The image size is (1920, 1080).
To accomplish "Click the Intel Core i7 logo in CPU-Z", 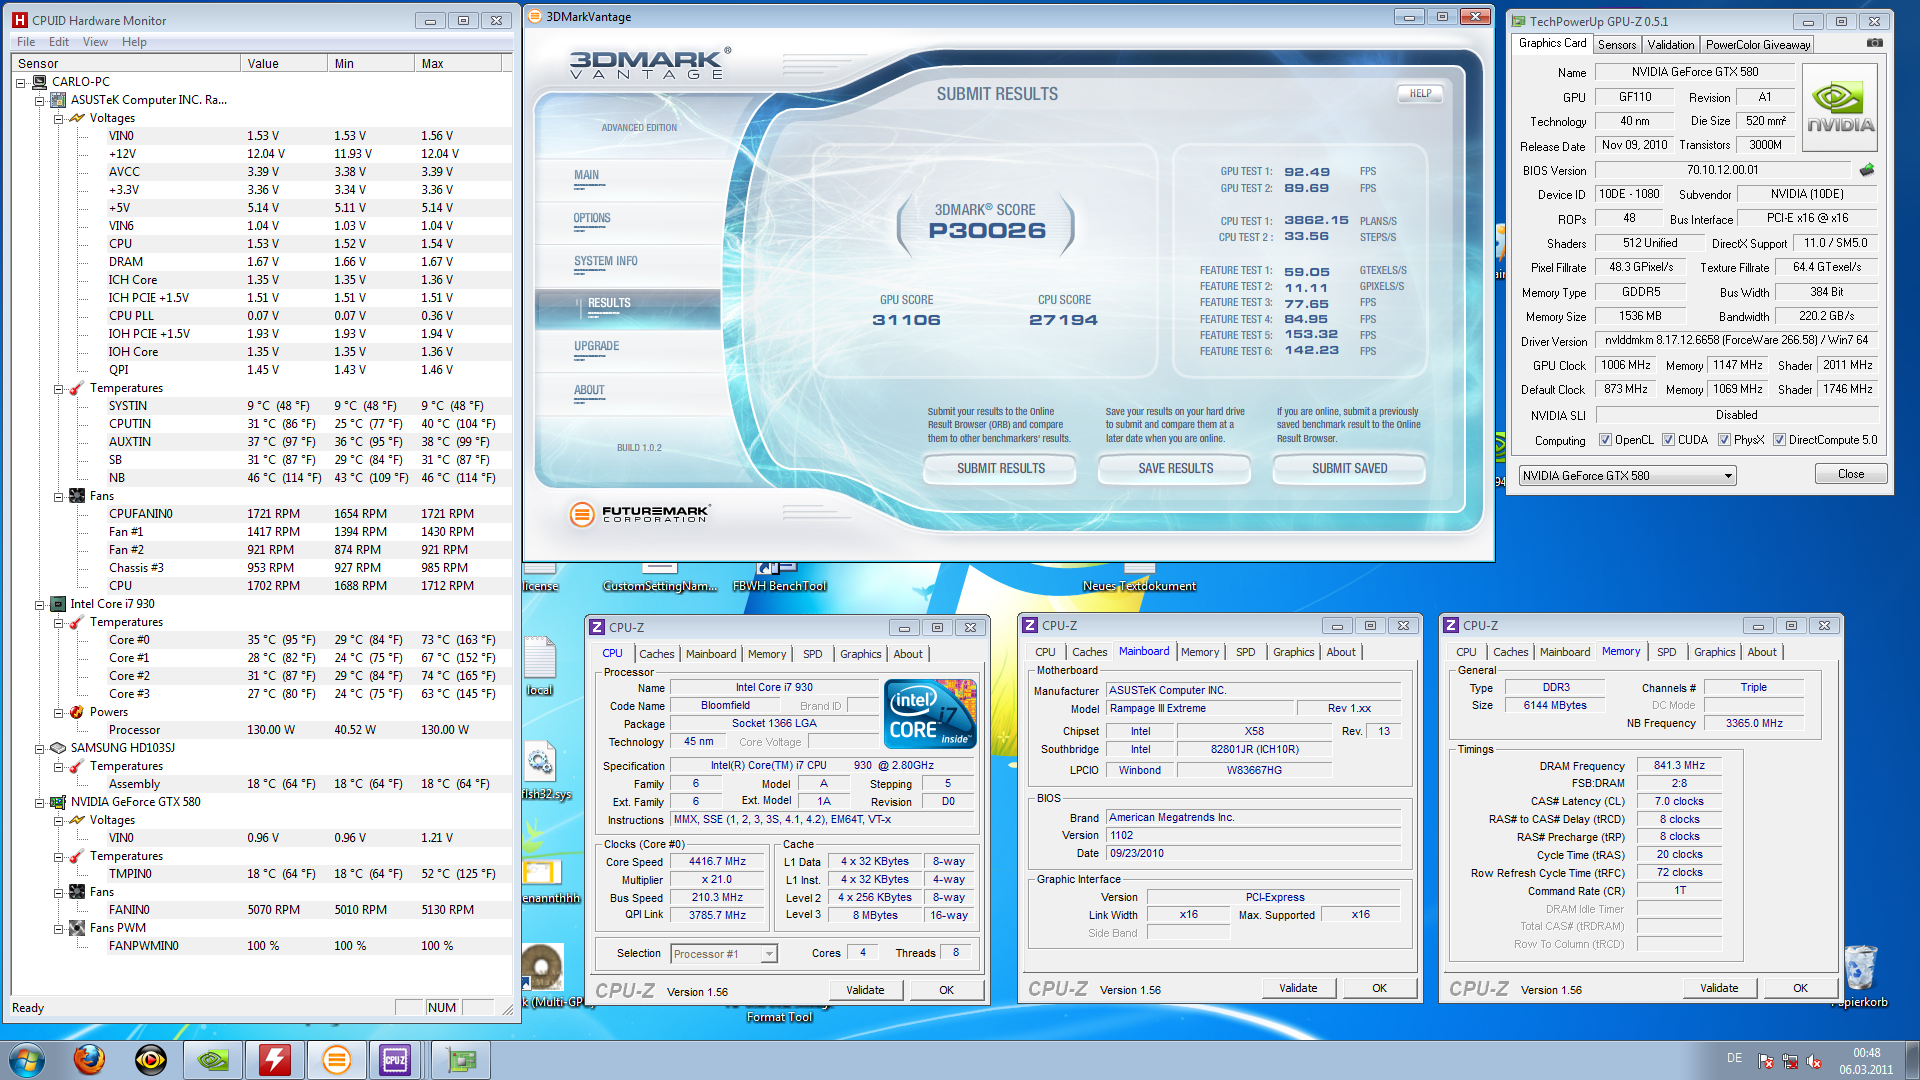I will [x=930, y=713].
